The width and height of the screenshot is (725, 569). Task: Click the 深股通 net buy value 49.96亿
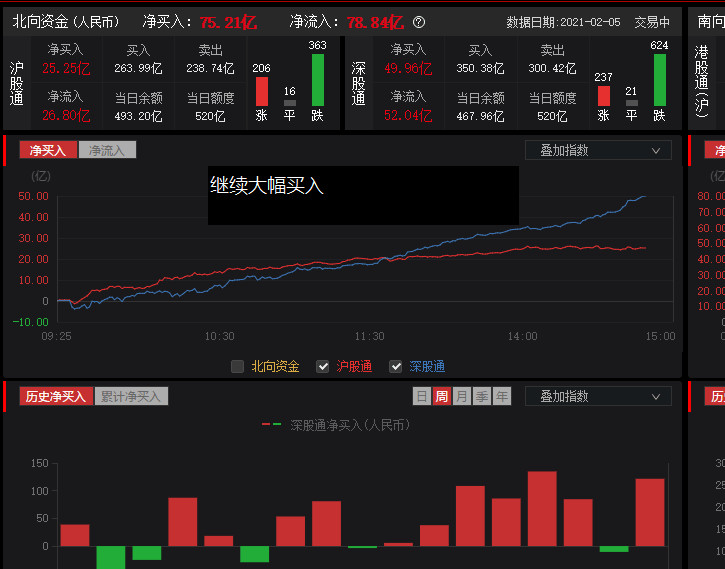pos(408,68)
